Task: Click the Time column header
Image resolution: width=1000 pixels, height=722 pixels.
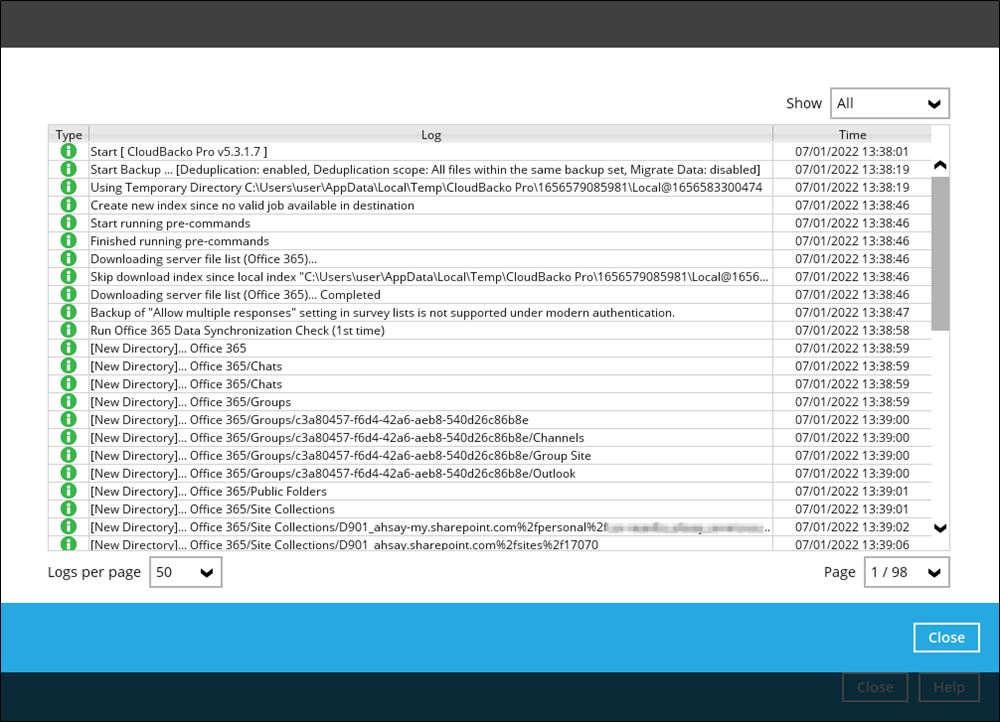Action: [852, 135]
